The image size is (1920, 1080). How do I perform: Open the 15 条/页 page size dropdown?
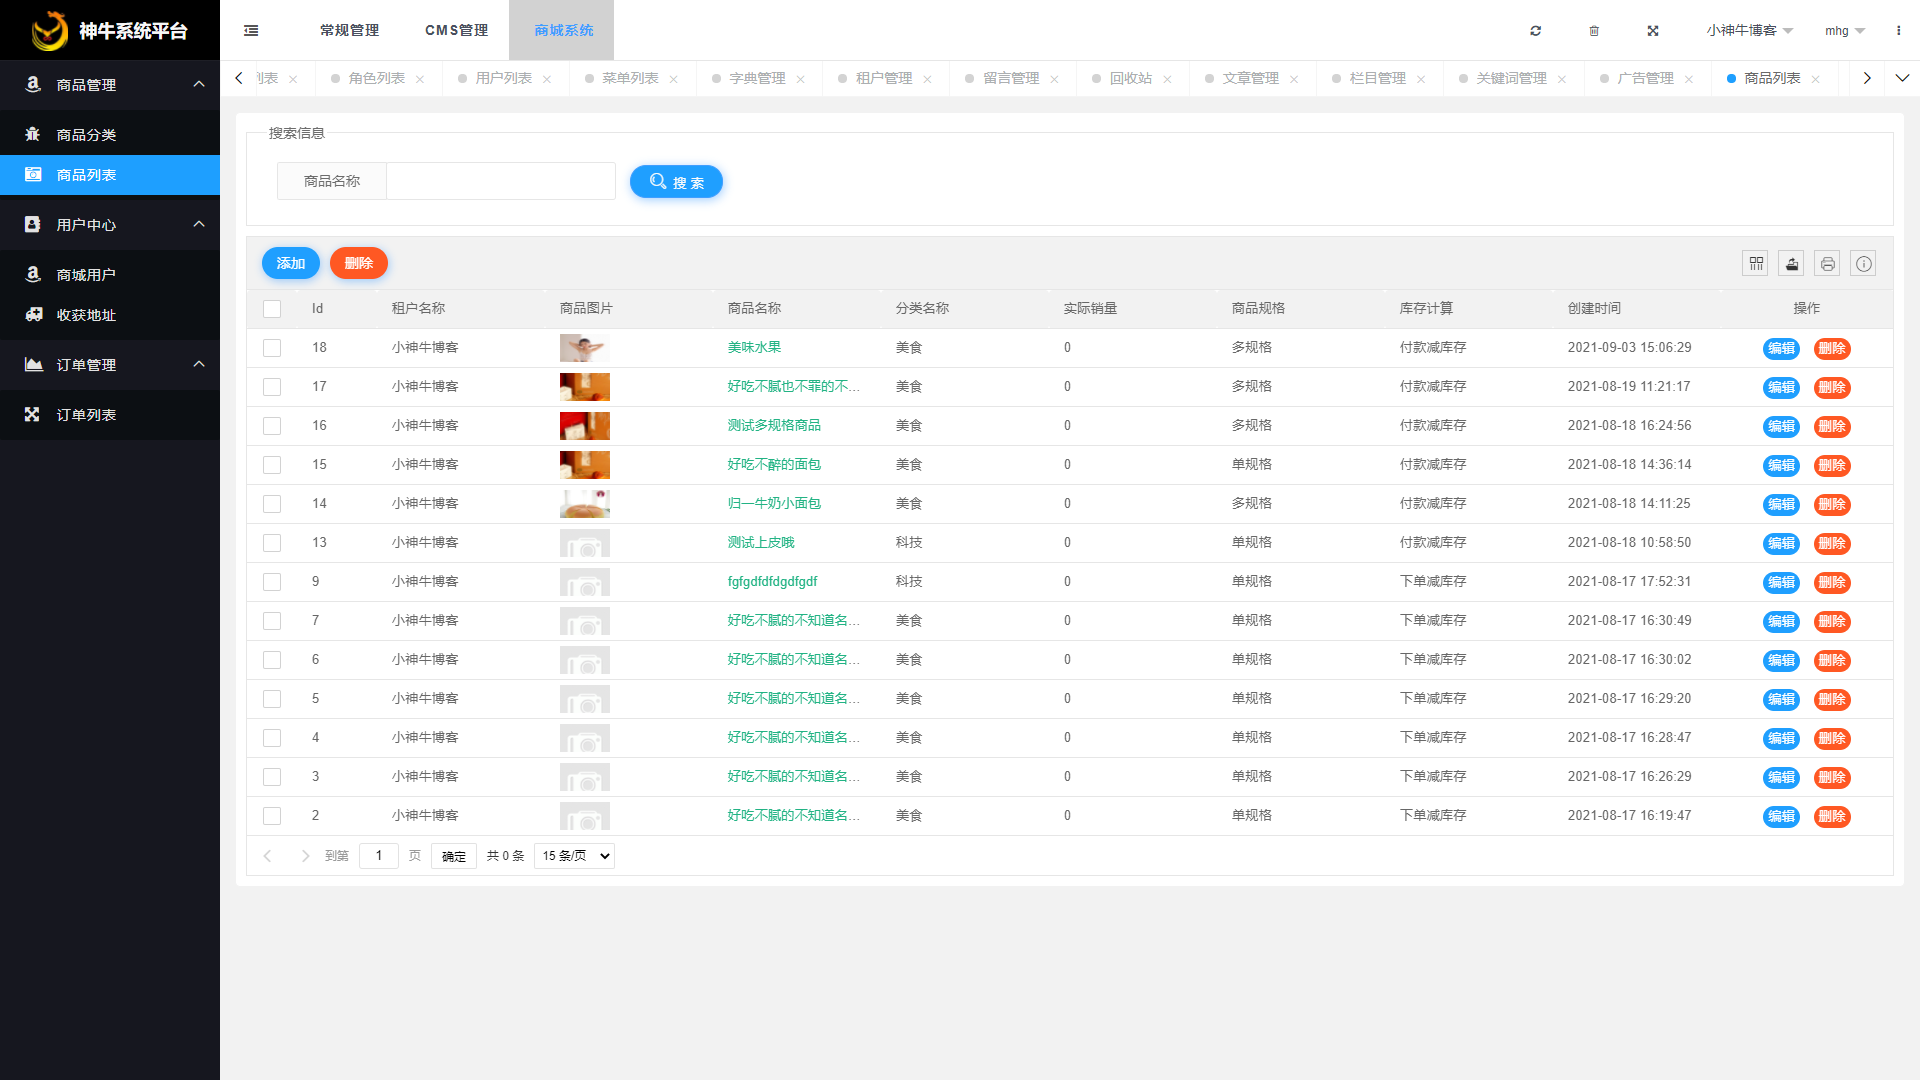[573, 855]
